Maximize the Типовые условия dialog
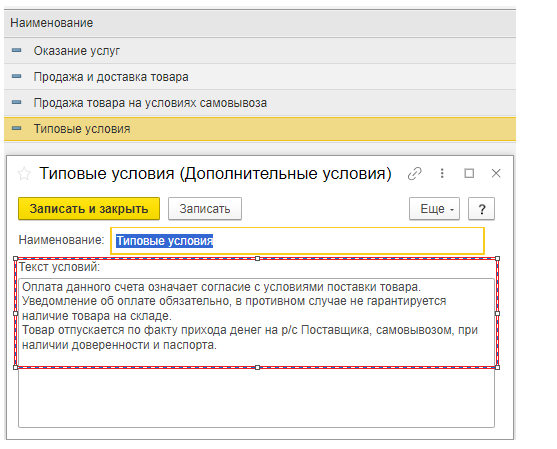This screenshot has width=557, height=449. [x=469, y=173]
